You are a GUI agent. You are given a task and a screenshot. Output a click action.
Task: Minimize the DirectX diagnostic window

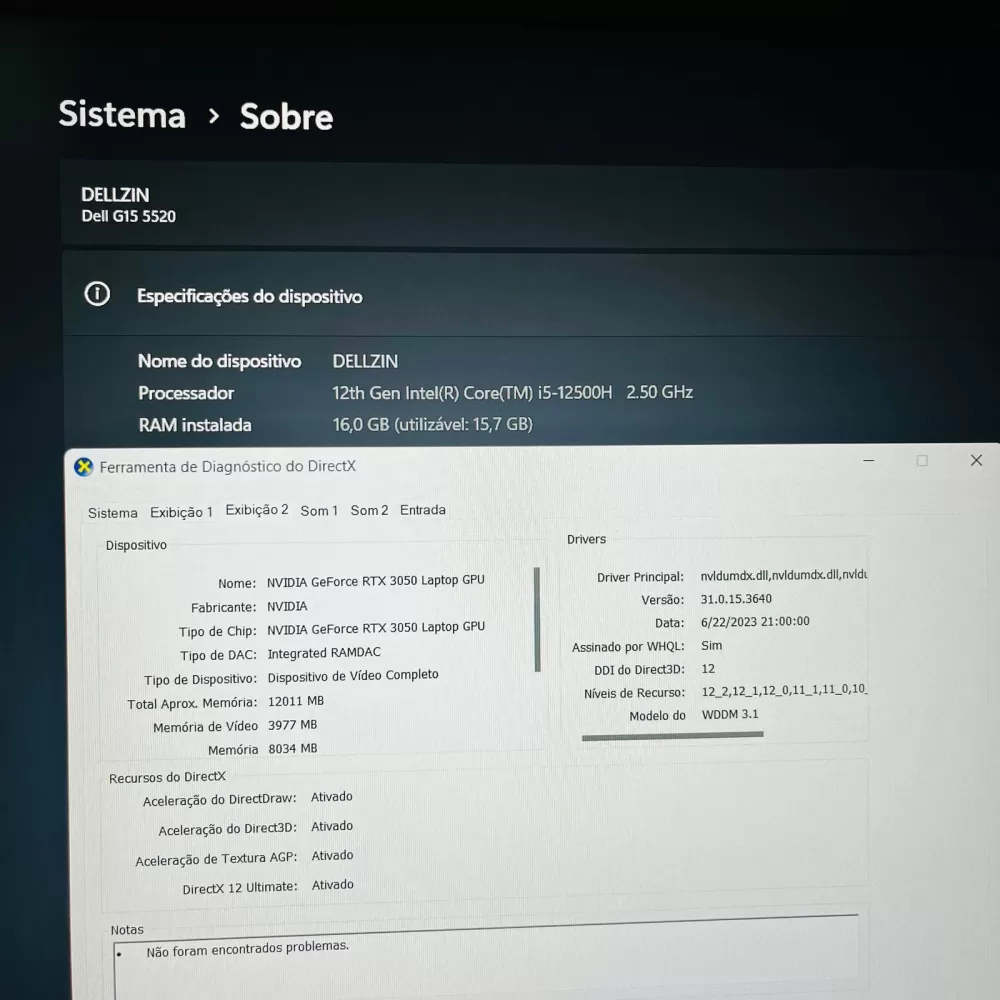(869, 460)
